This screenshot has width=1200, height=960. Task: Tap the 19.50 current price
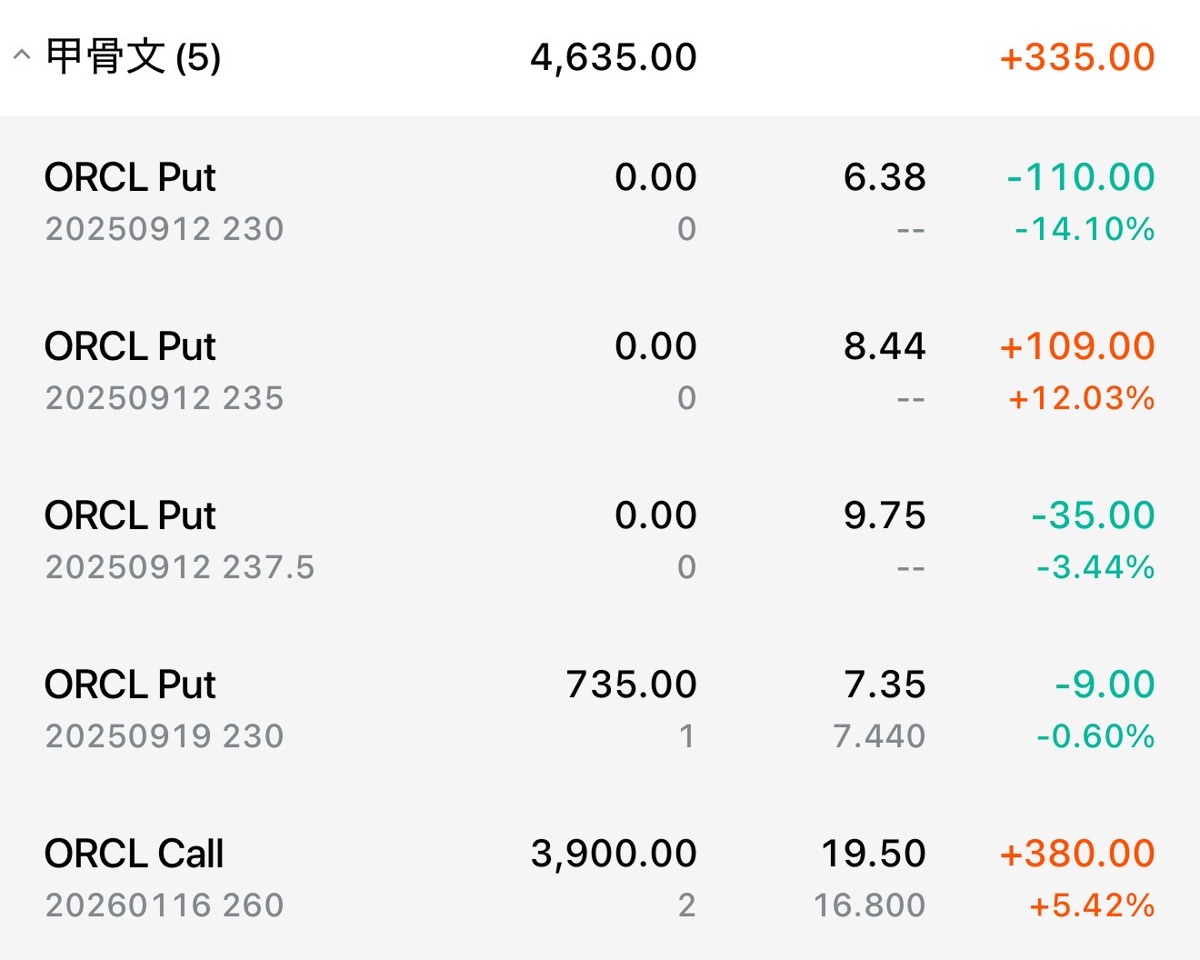pyautogui.click(x=873, y=854)
